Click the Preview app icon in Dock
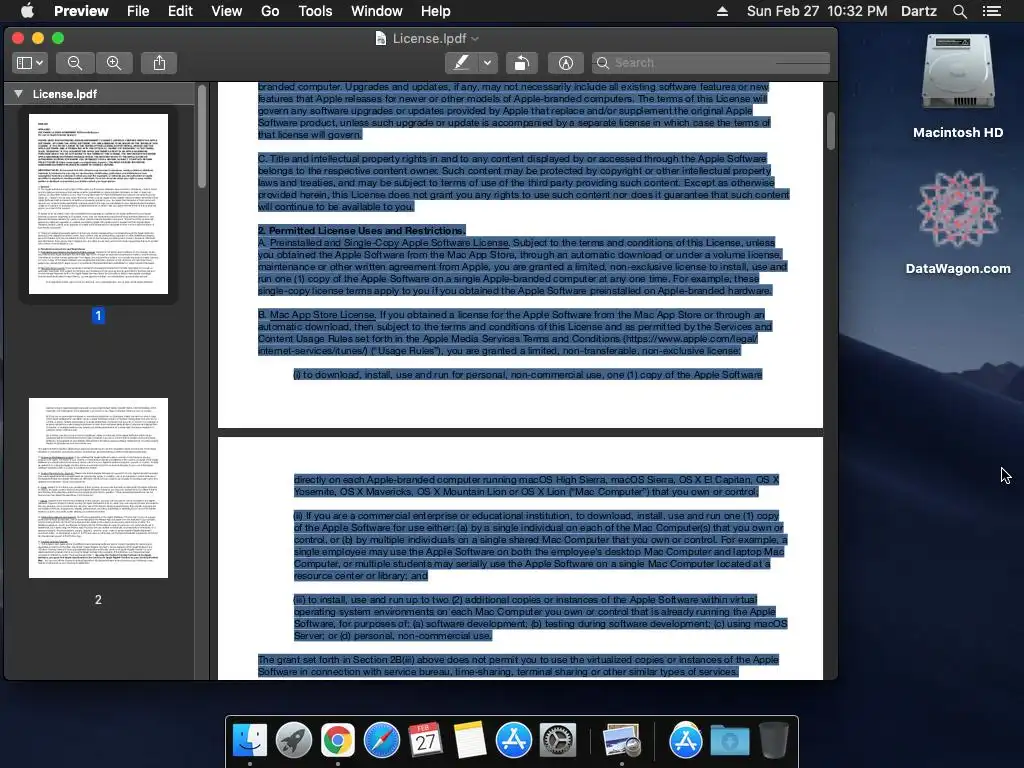This screenshot has width=1024, height=768. coord(621,741)
